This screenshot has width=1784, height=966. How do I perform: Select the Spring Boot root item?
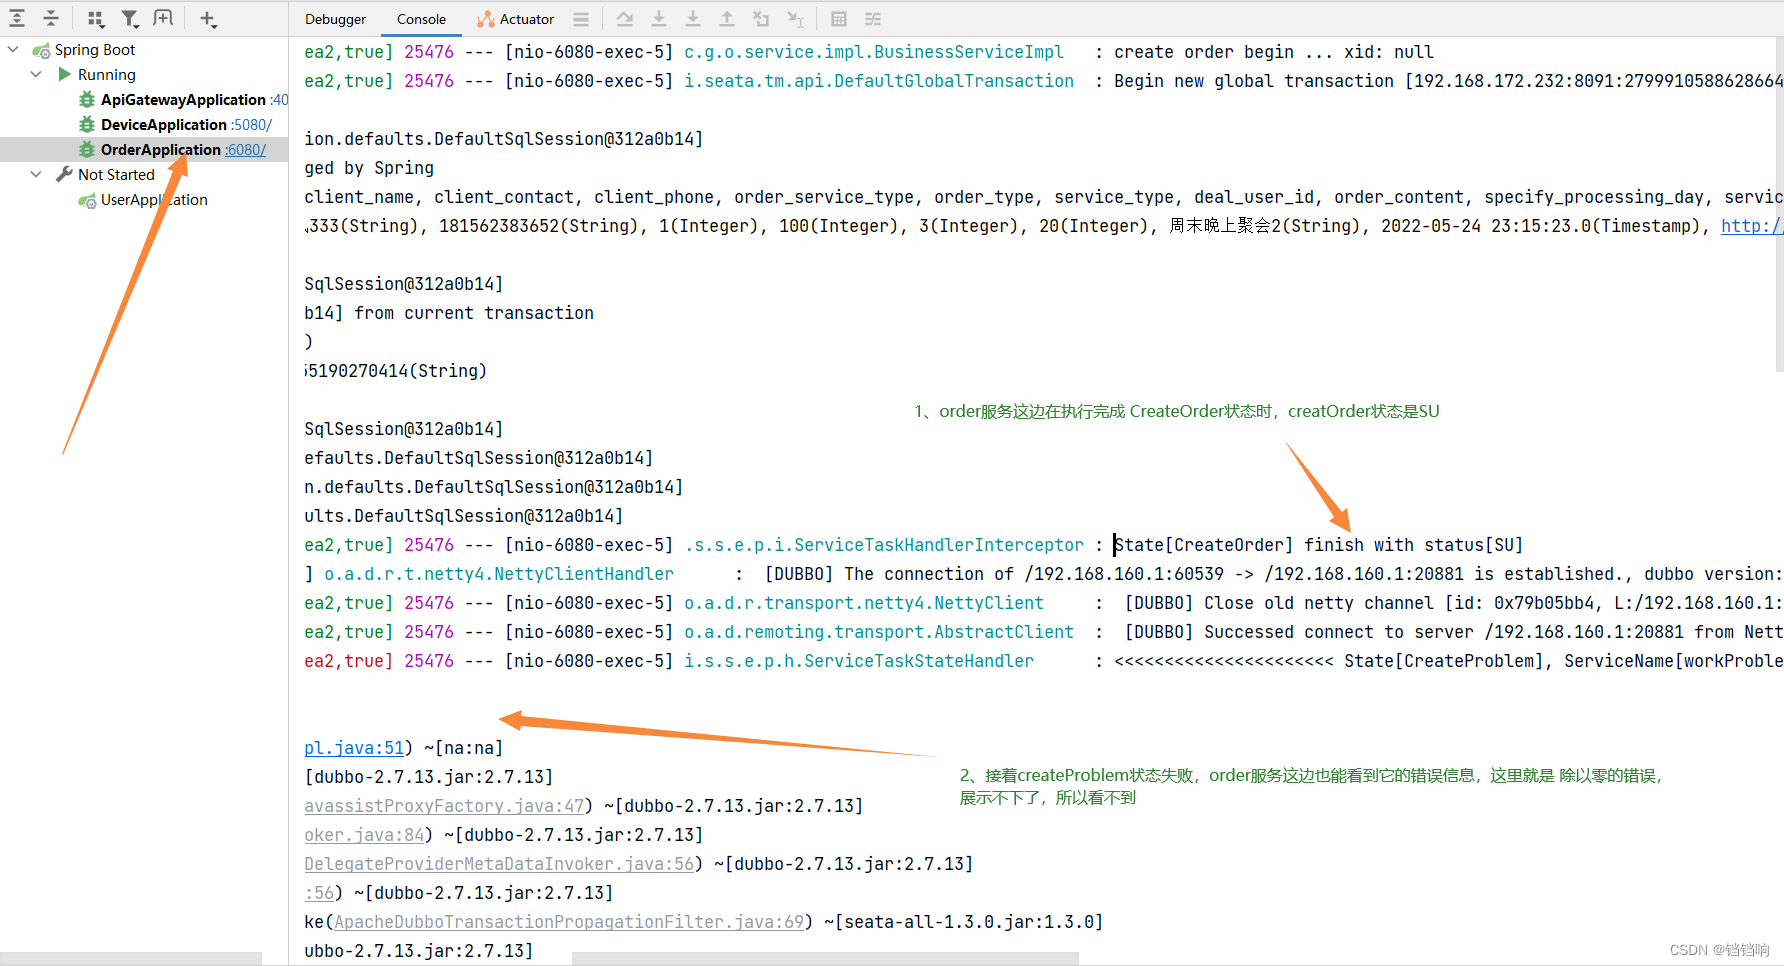click(95, 50)
